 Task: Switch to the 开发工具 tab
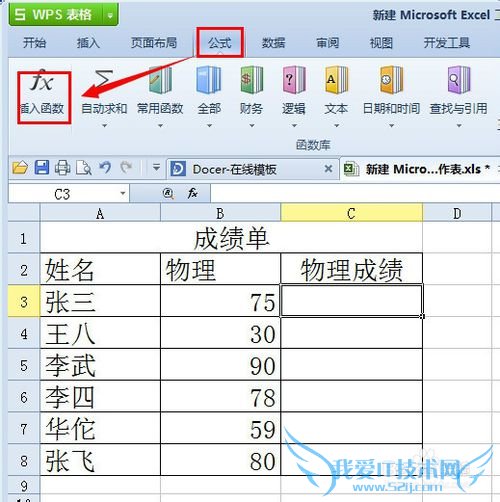coord(447,43)
